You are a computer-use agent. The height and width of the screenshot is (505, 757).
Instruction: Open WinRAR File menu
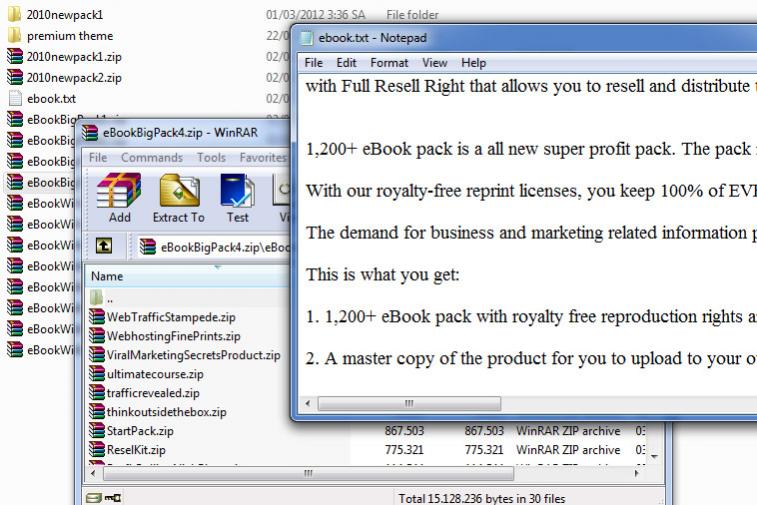point(98,157)
